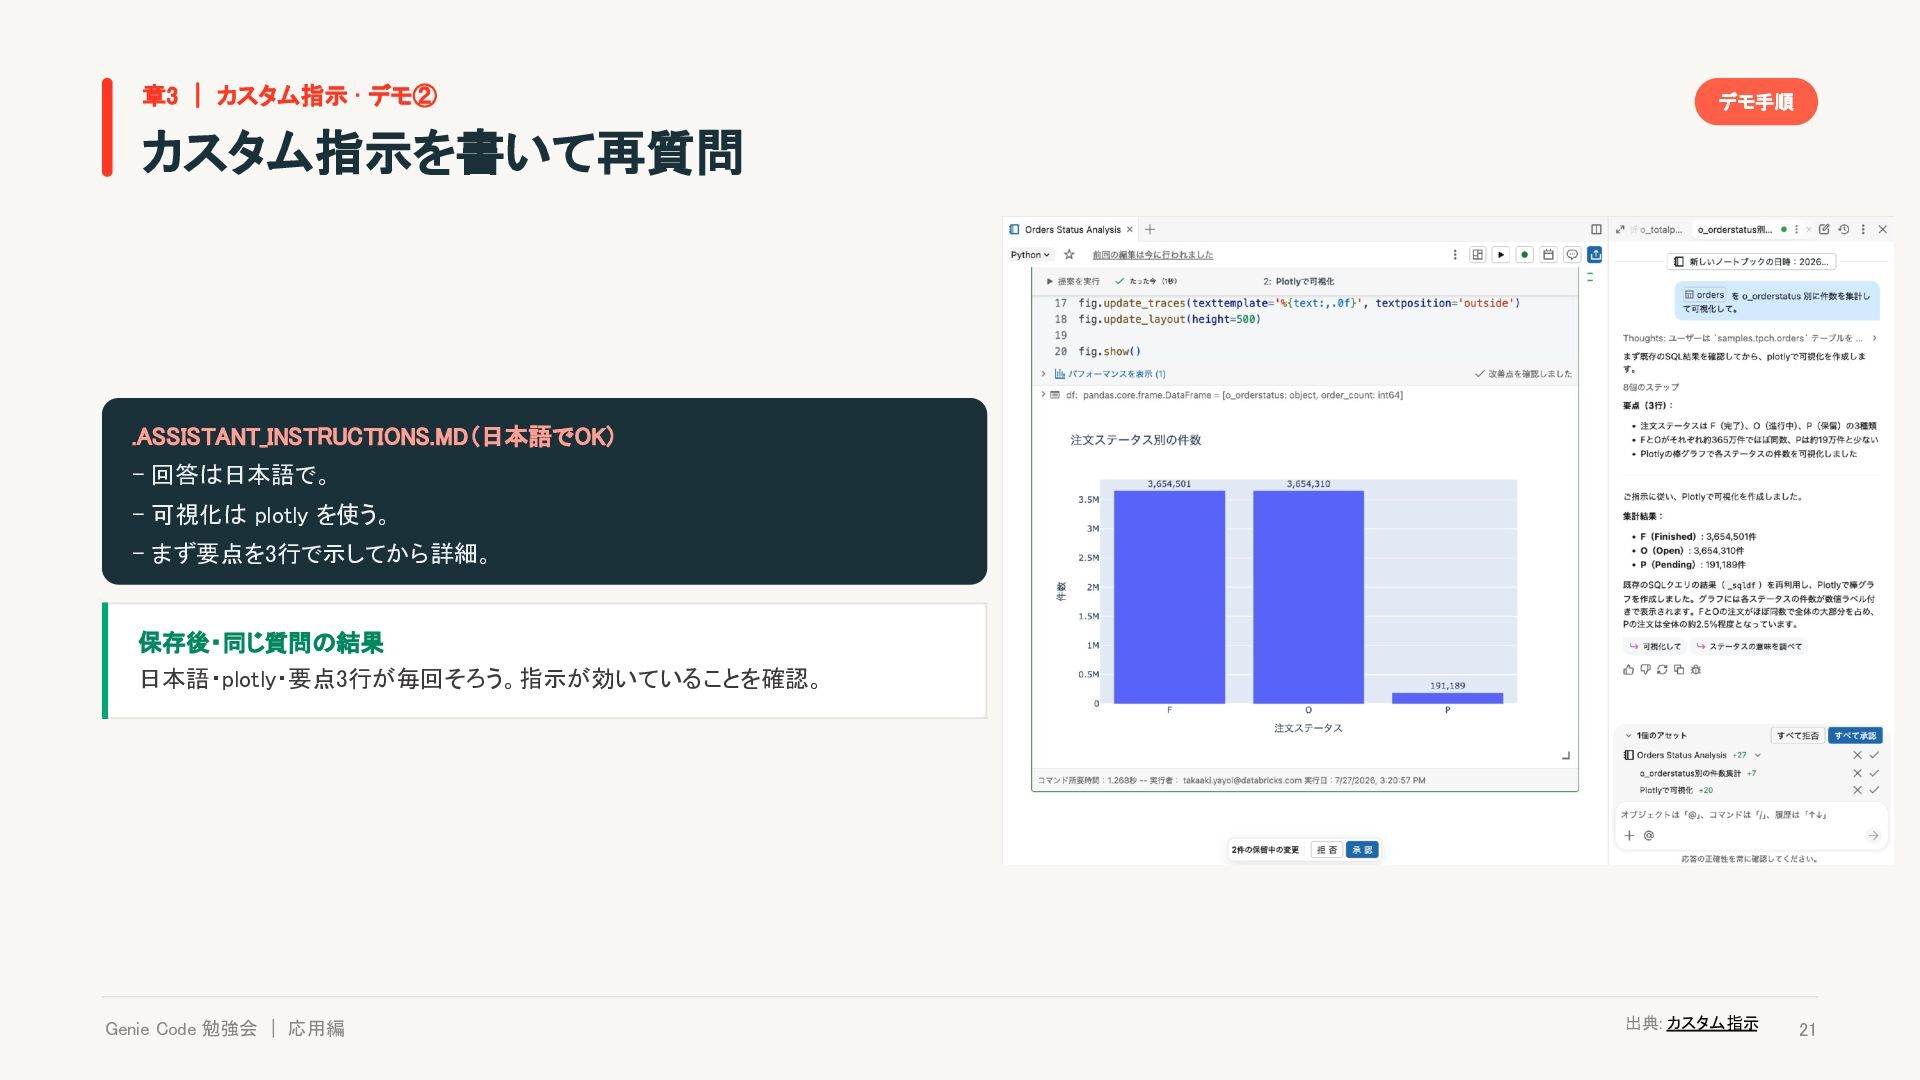Click the green compute status indicator button
The image size is (1920, 1080).
click(1524, 255)
